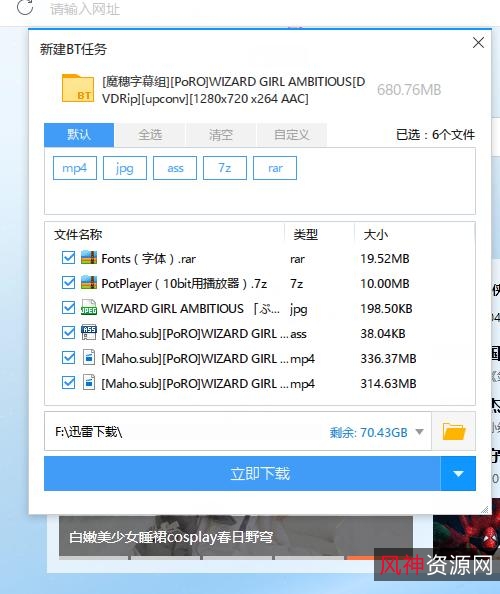Image resolution: width=500 pixels, height=594 pixels.
Task: Uncheck the Fonts rar file
Action: 69,258
